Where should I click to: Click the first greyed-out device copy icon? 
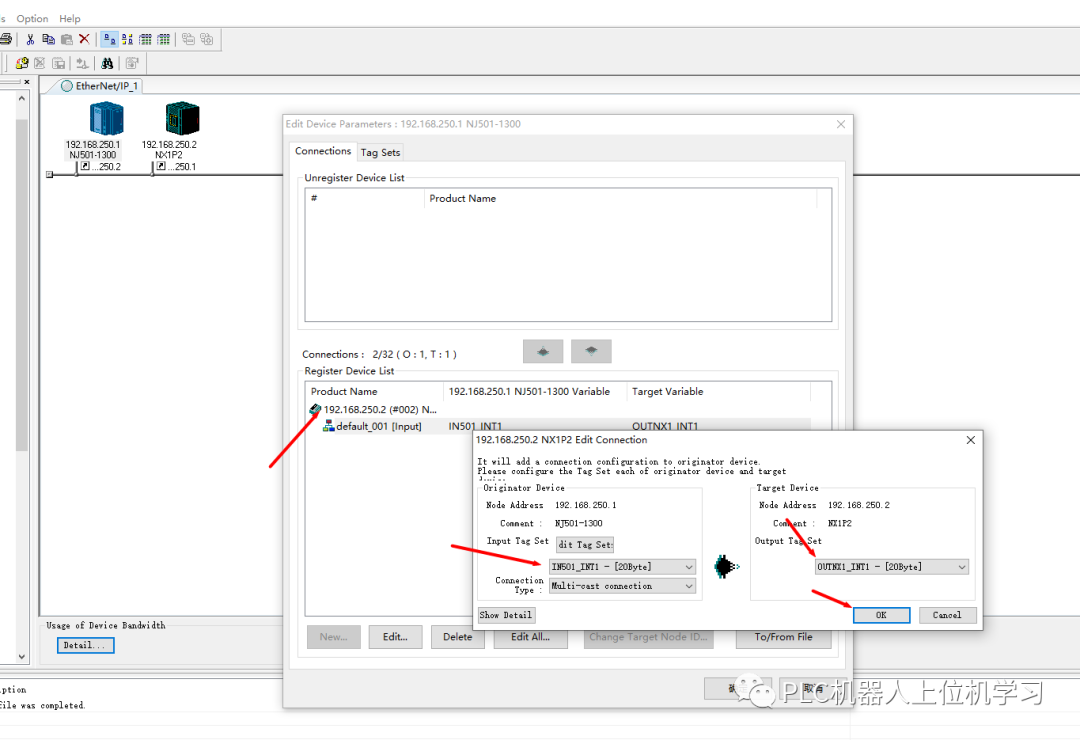pos(188,39)
